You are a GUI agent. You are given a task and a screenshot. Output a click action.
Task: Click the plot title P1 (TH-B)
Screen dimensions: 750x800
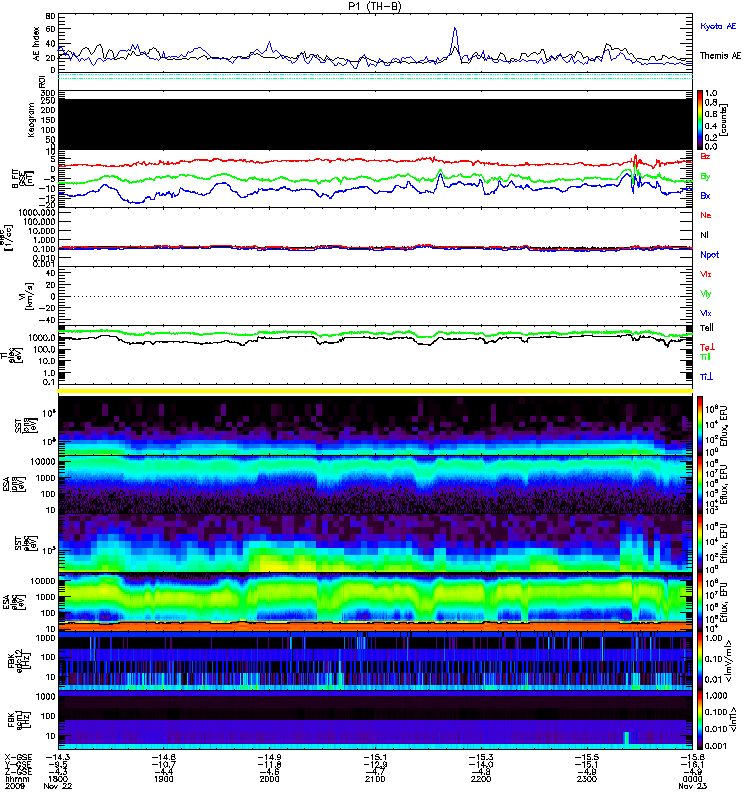tap(374, 6)
